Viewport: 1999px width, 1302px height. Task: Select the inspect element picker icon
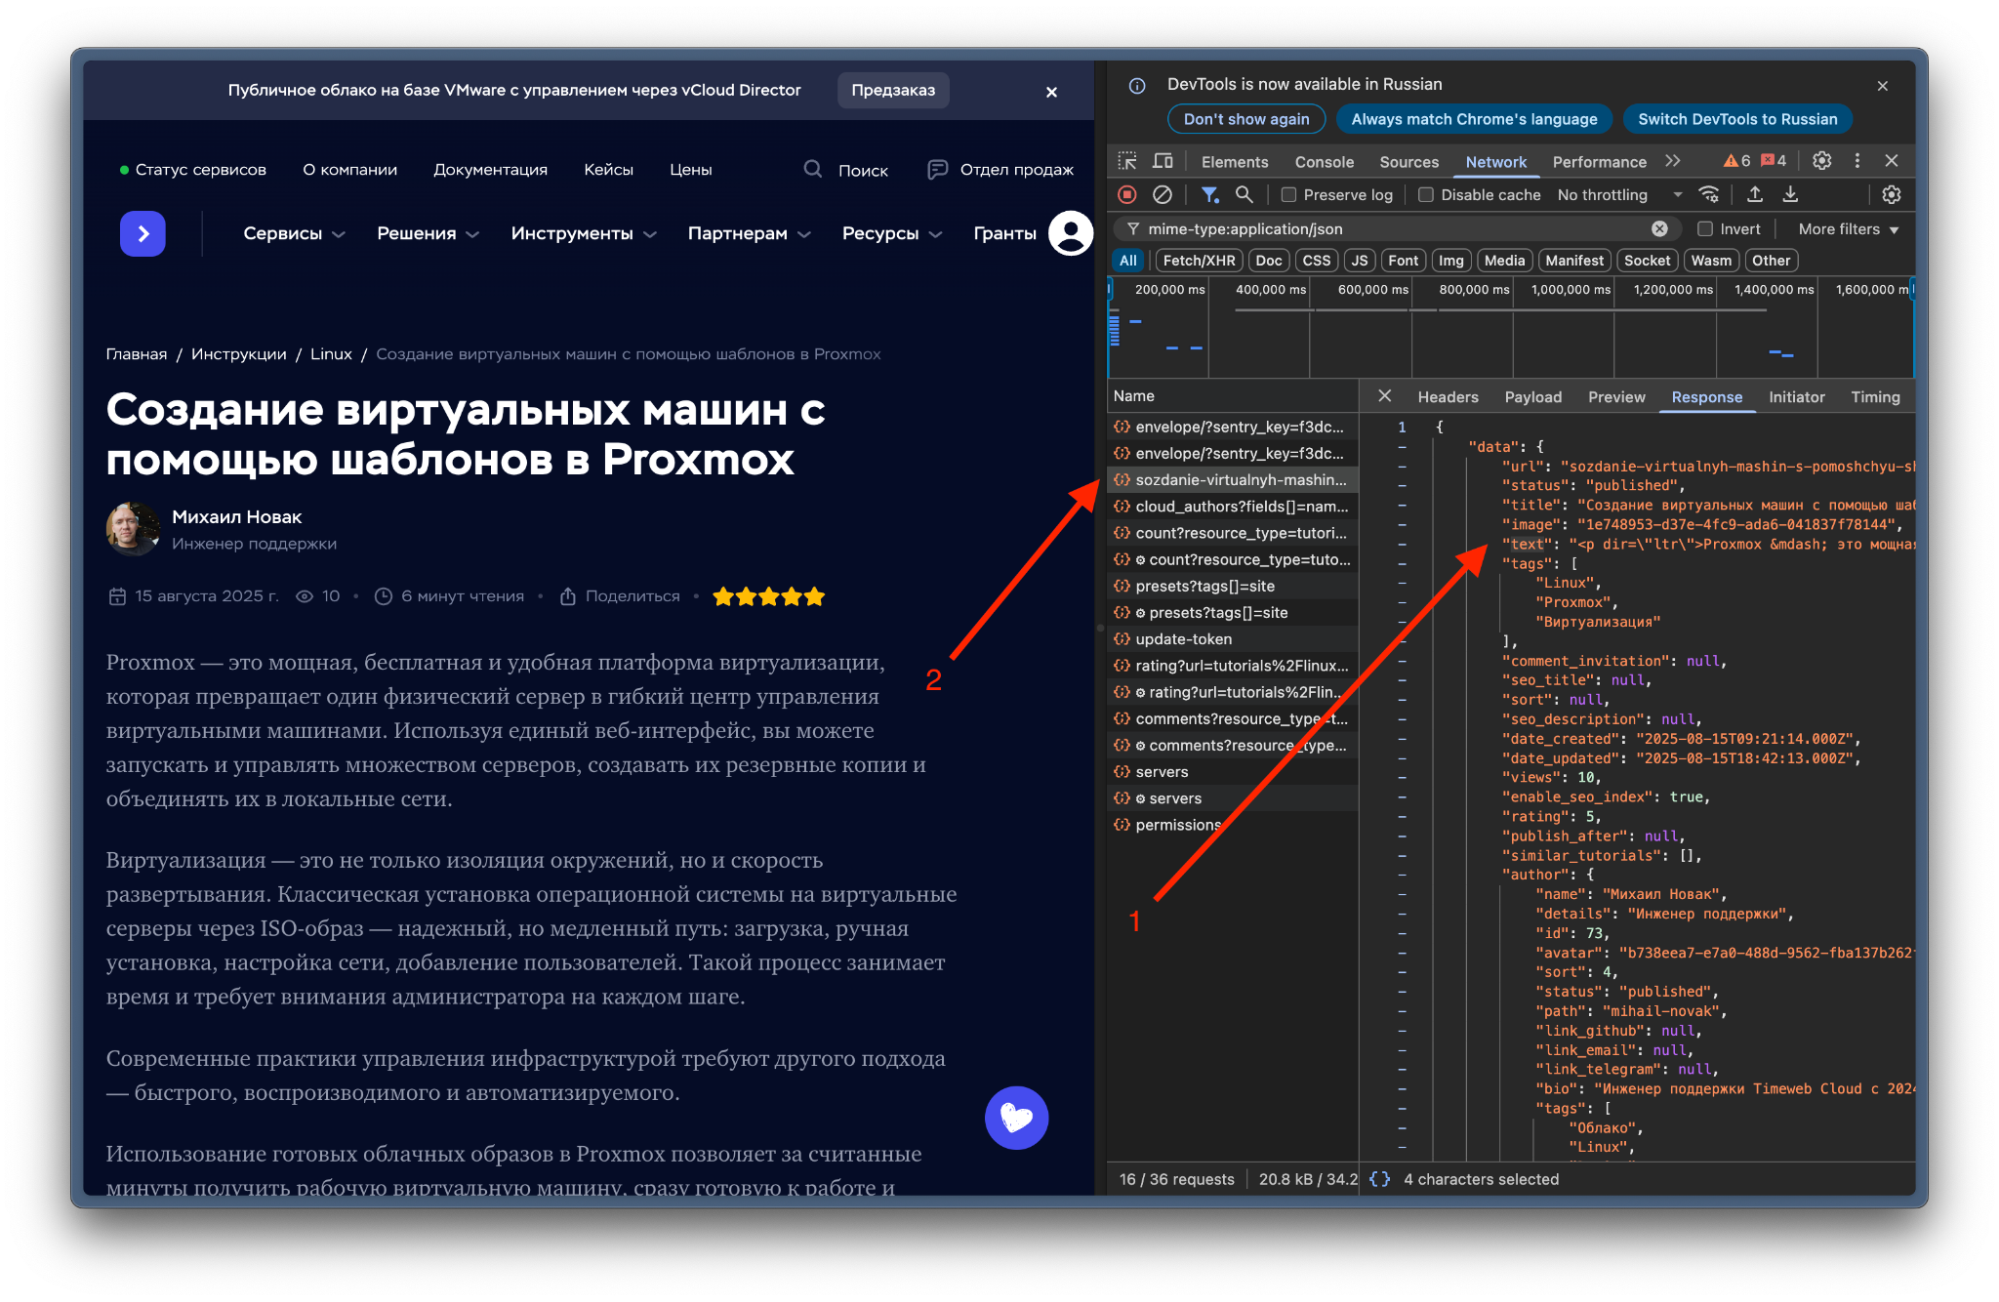click(1127, 161)
